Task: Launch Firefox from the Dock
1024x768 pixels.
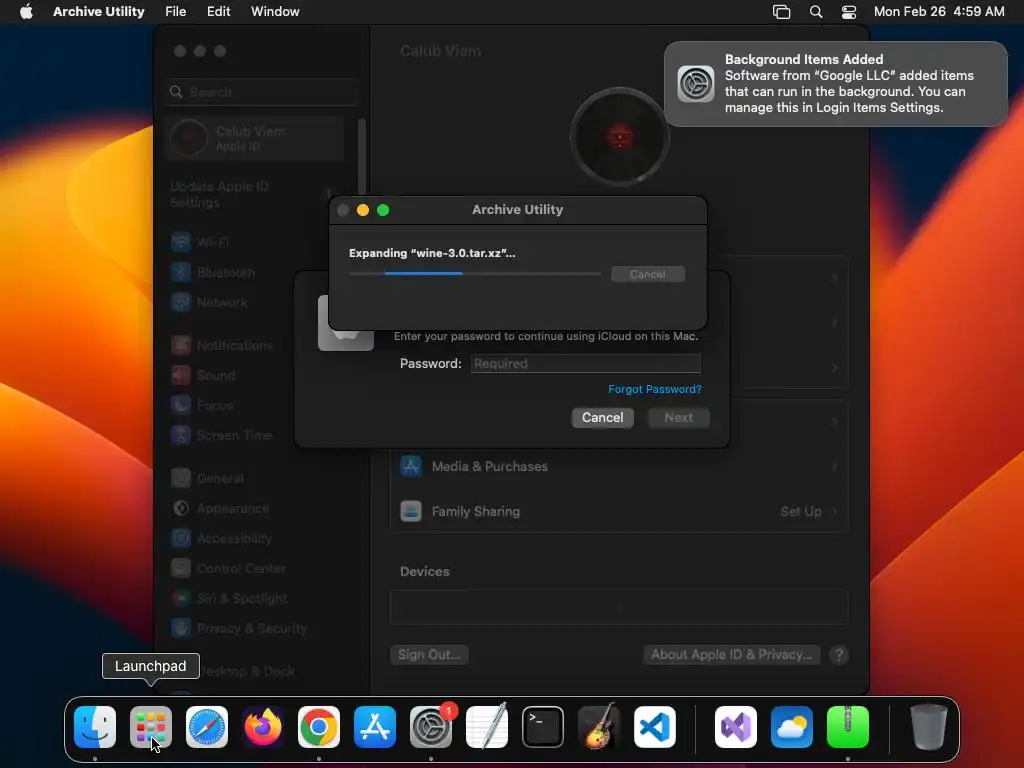Action: tap(263, 727)
